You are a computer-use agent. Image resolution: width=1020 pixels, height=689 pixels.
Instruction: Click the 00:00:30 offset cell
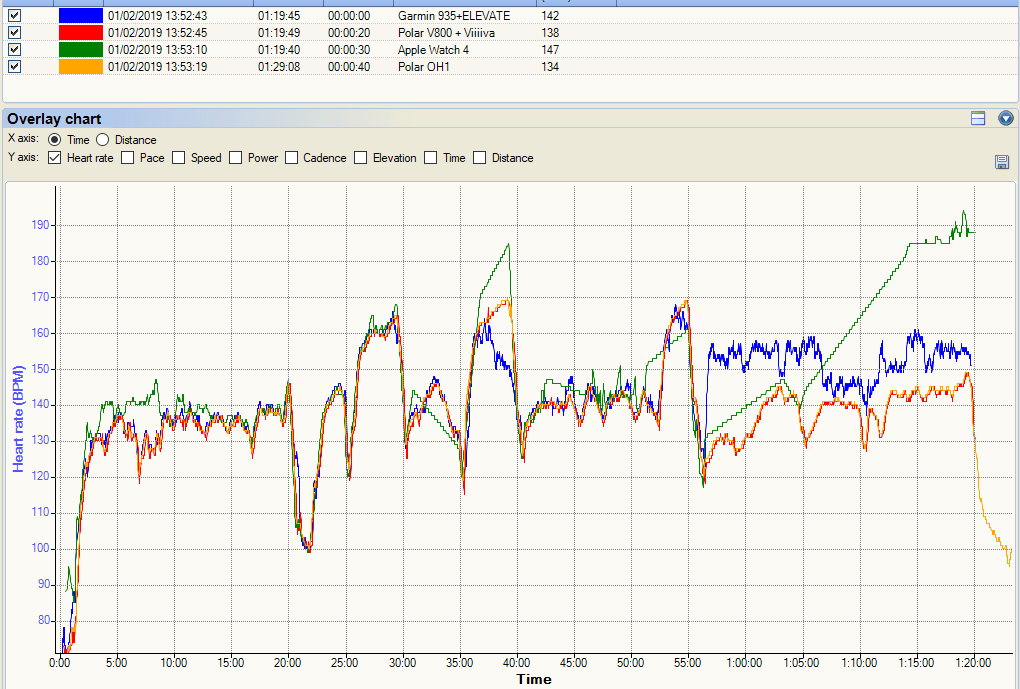coord(349,49)
